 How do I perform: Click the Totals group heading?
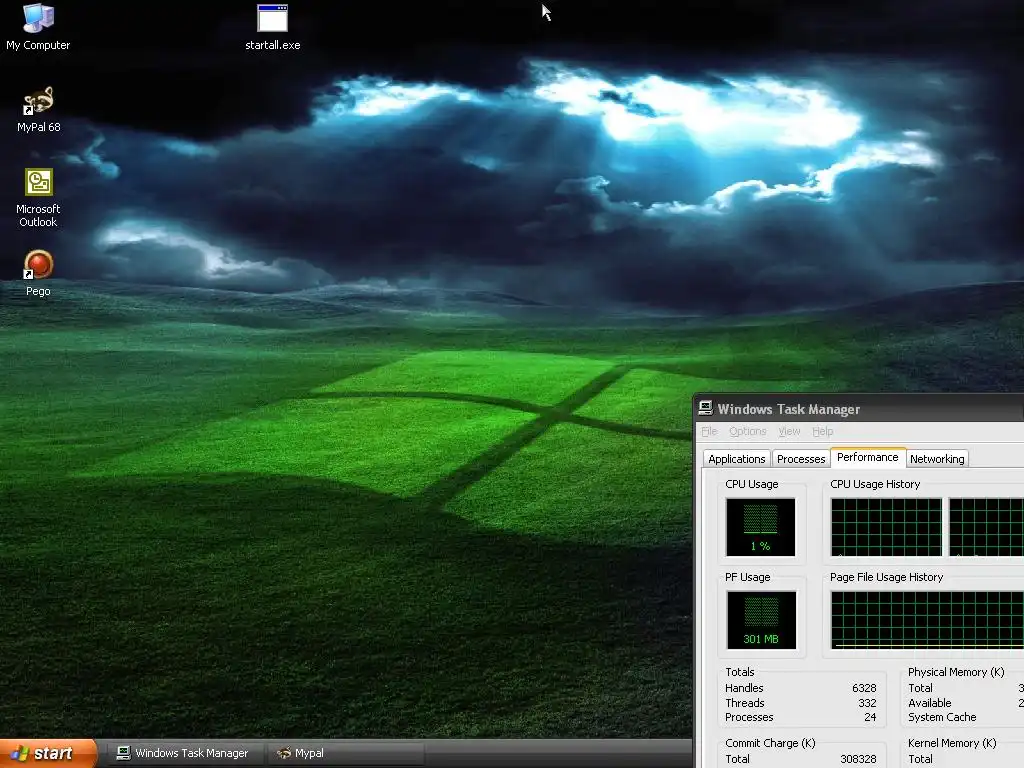(x=739, y=672)
